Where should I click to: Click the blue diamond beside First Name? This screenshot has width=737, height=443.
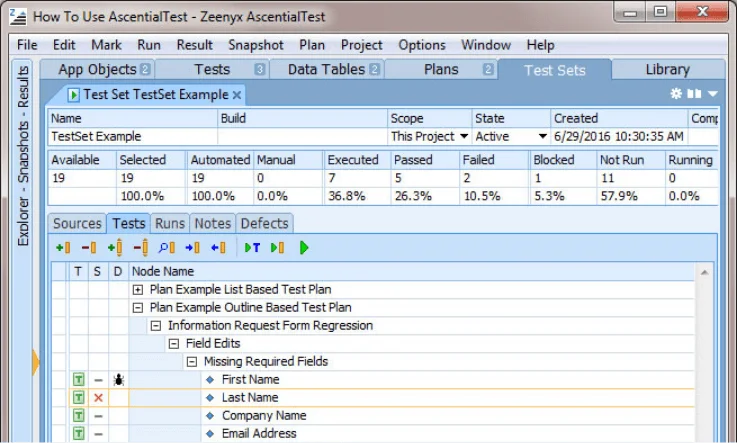point(210,380)
